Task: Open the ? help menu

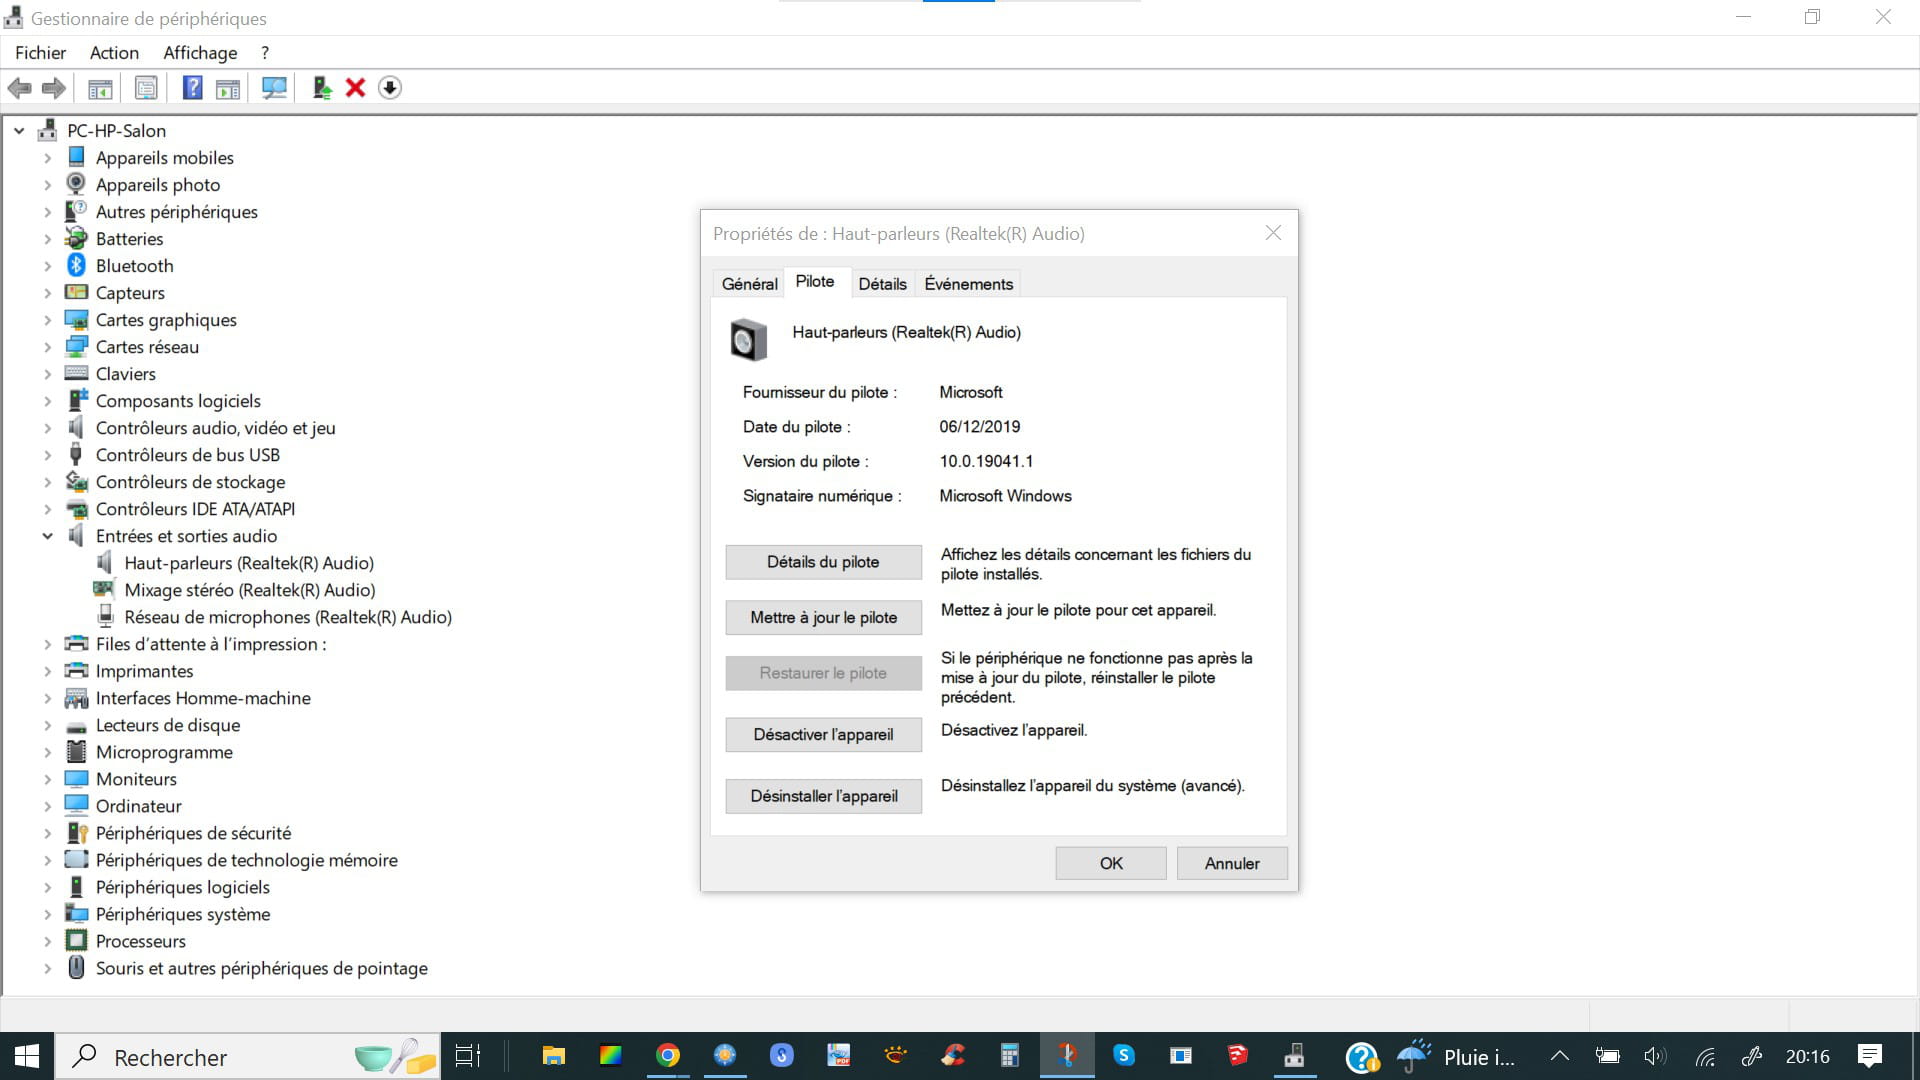Action: (x=265, y=53)
